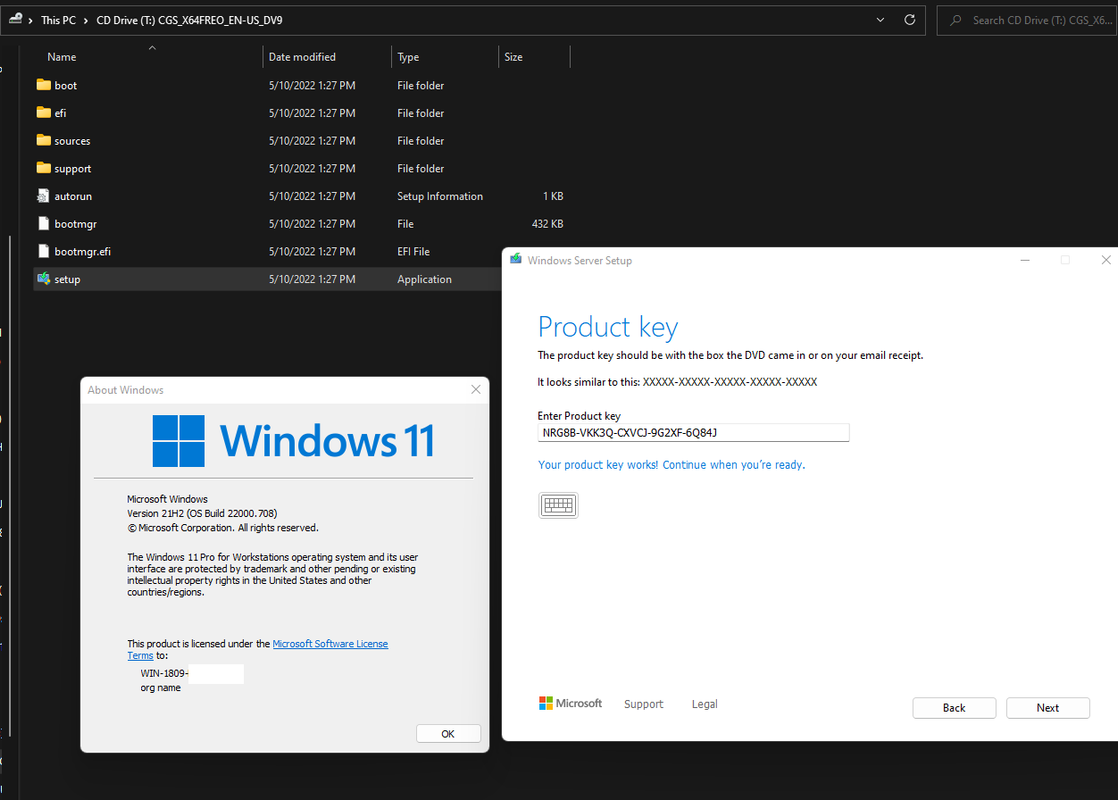
Task: Click the Setup Information type cell
Action: pos(440,196)
